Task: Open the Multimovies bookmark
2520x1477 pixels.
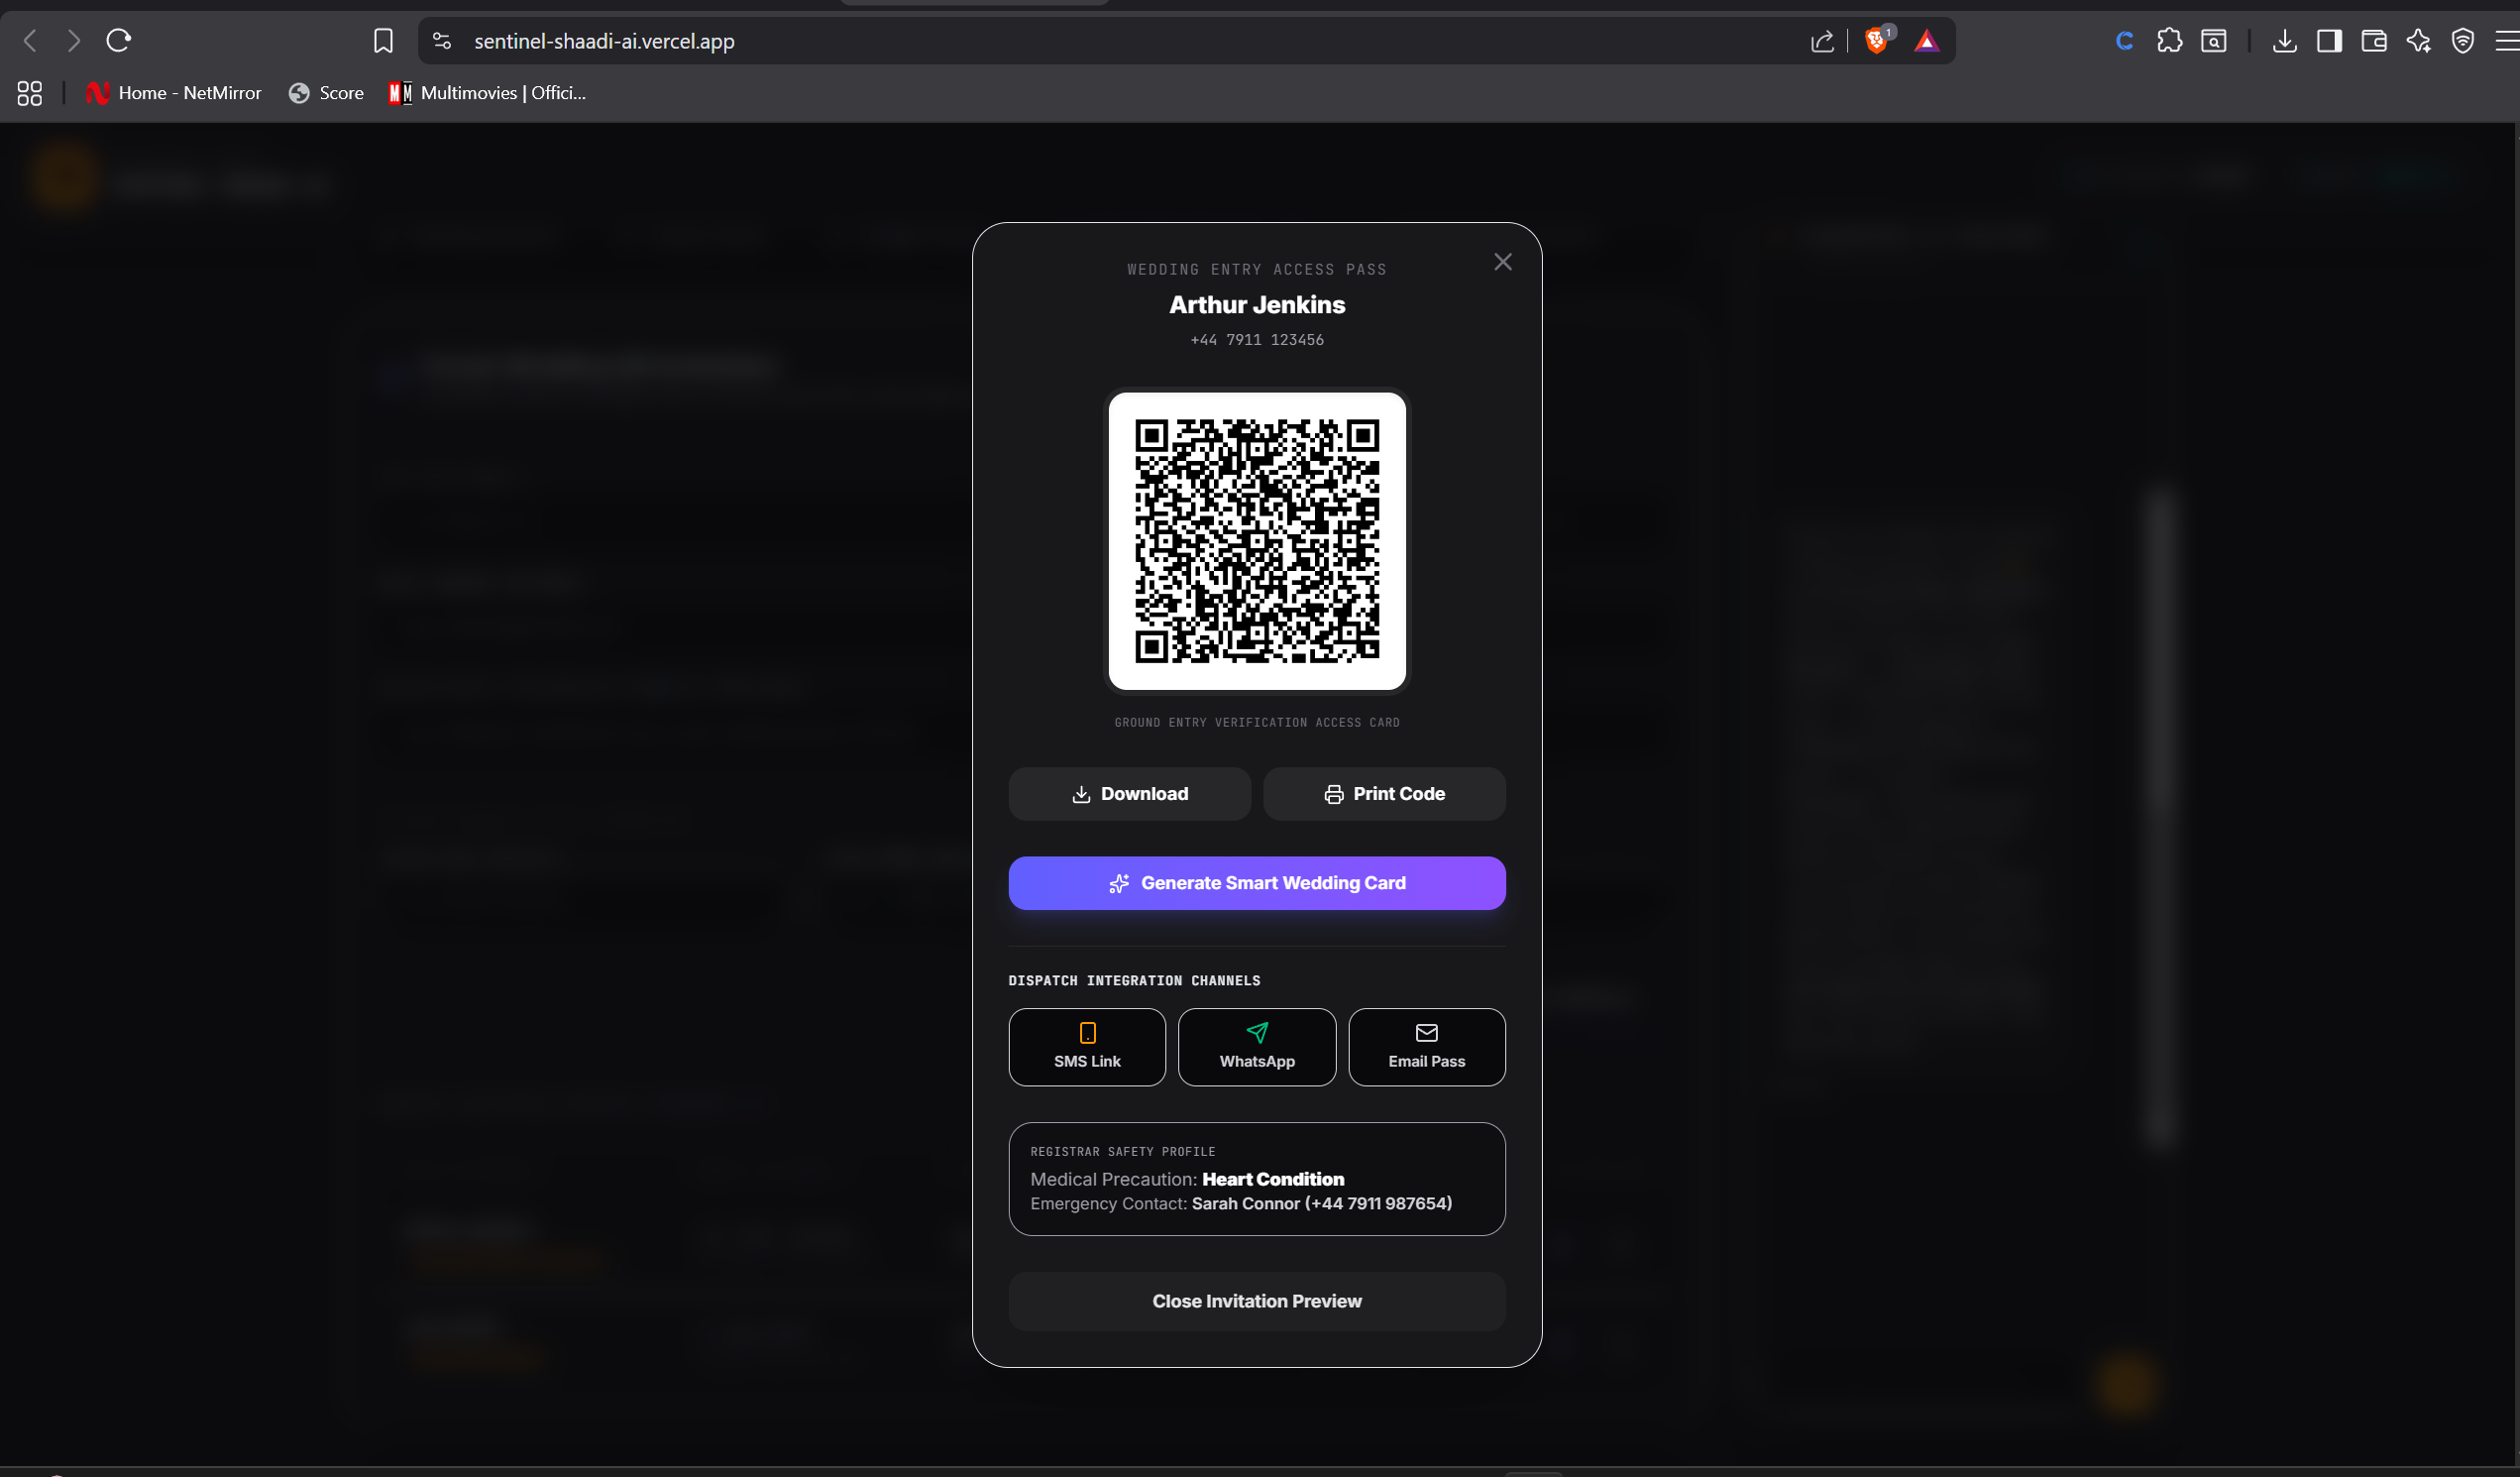Action: point(488,93)
